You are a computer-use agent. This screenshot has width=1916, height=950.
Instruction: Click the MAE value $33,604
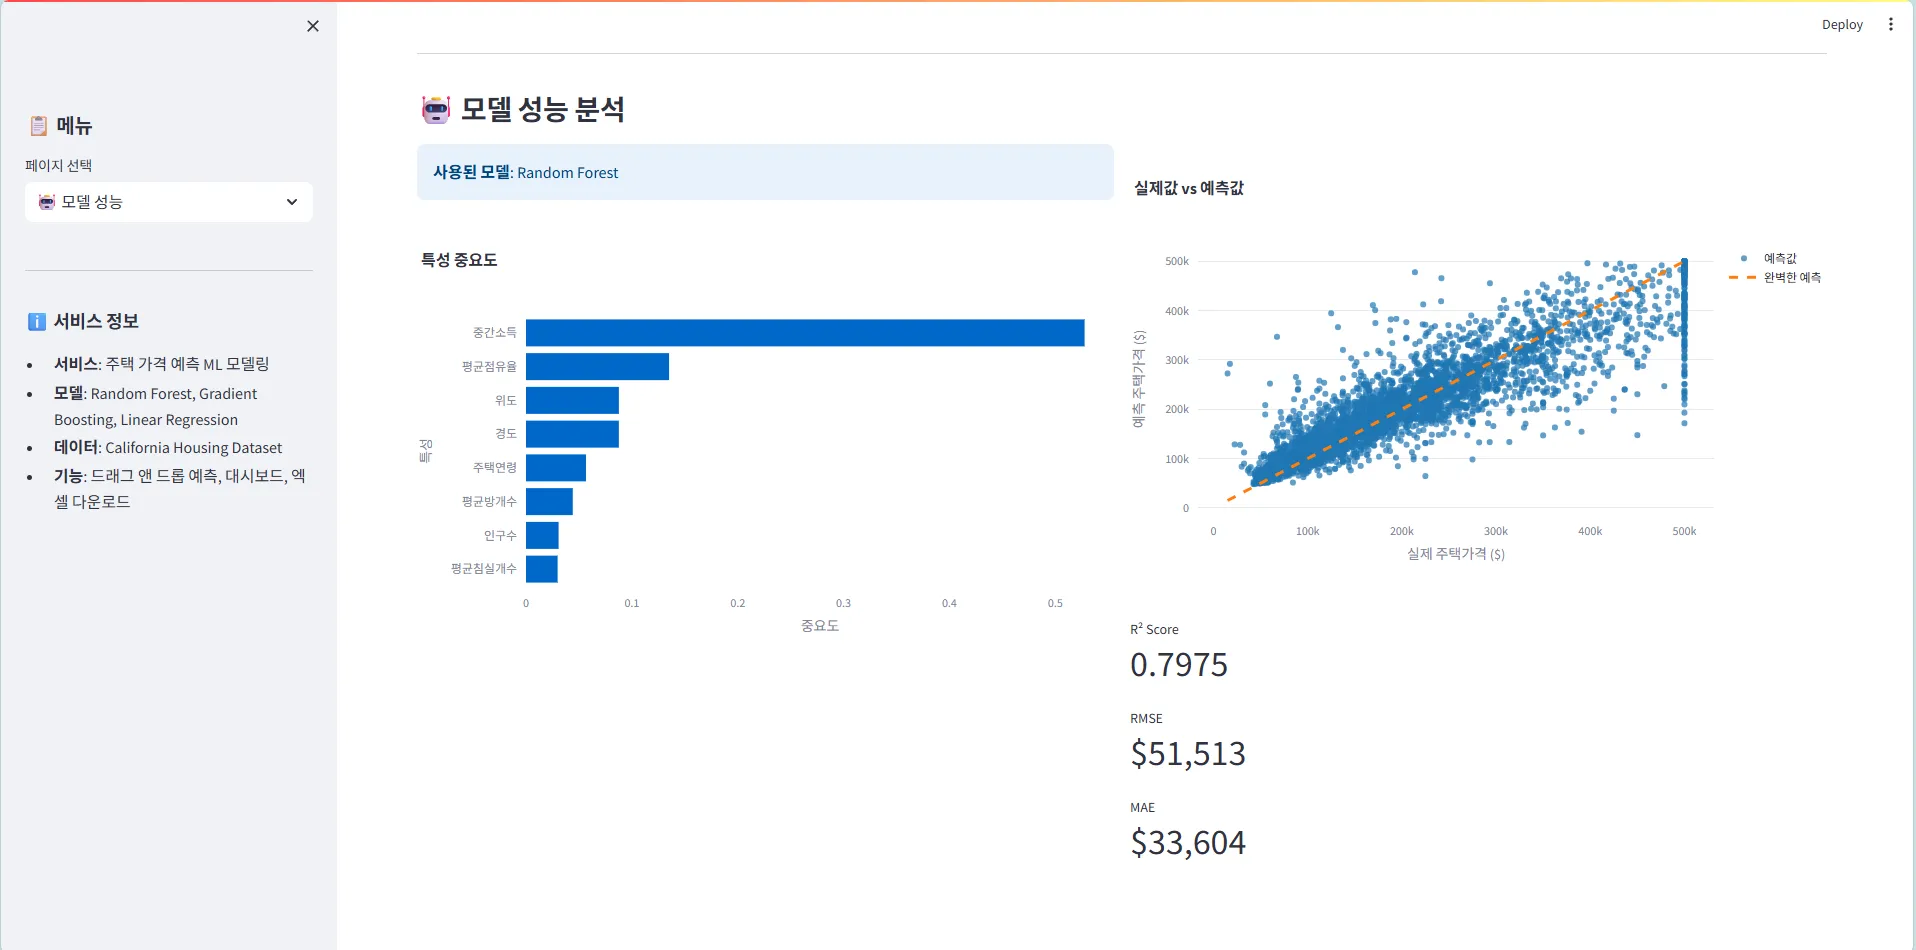(1187, 843)
